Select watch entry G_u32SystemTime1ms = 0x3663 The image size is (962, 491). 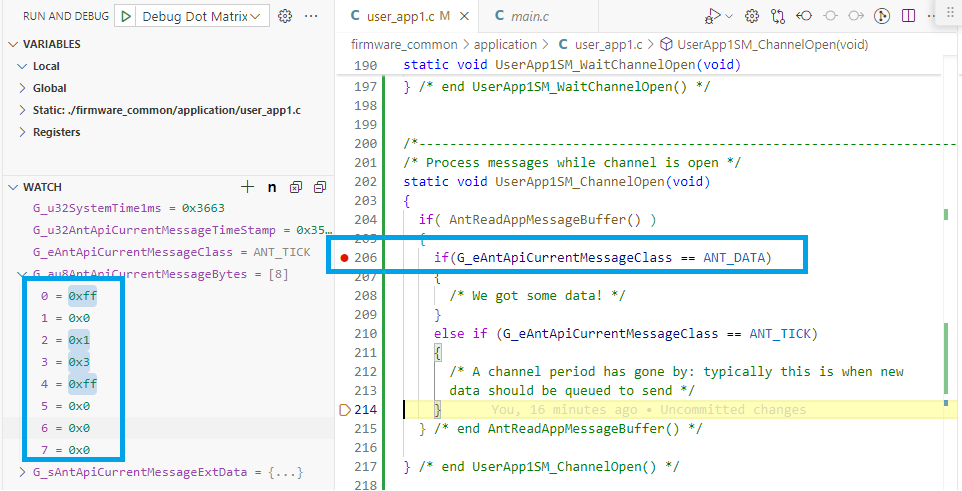coord(129,209)
